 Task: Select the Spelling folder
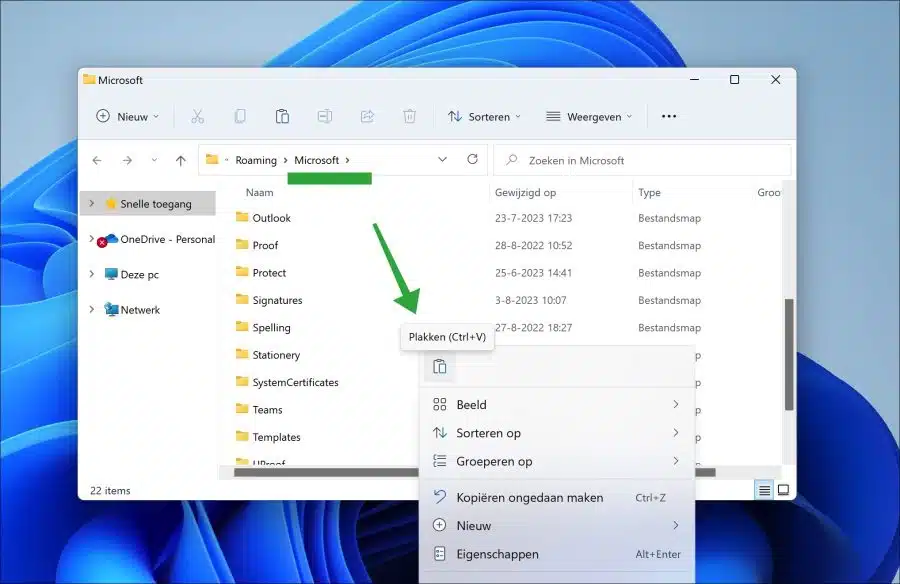tap(271, 327)
